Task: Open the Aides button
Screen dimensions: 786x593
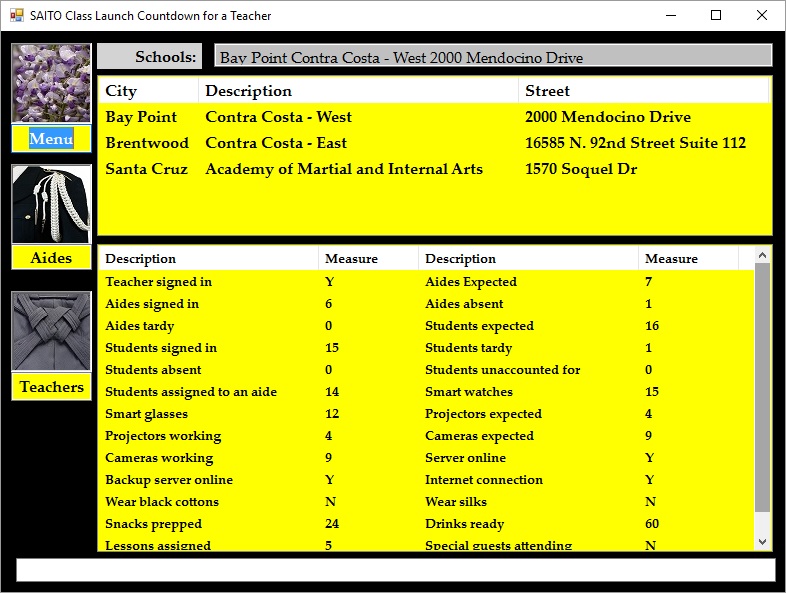Action: coord(51,258)
